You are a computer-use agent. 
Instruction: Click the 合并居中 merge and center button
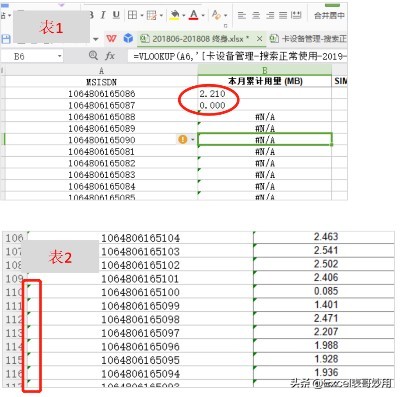[x=329, y=15]
